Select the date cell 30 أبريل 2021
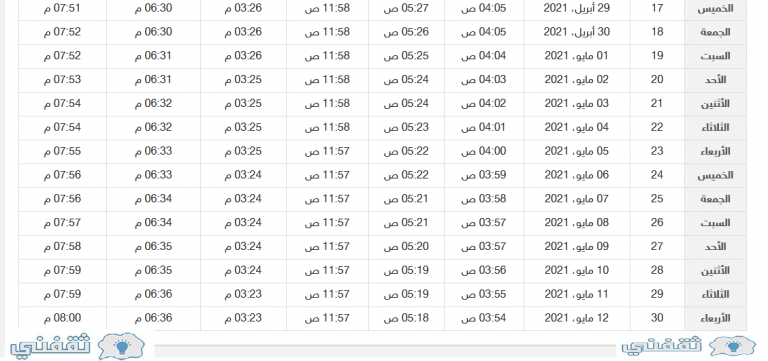Screen dimensions: 768x361 tap(576, 32)
